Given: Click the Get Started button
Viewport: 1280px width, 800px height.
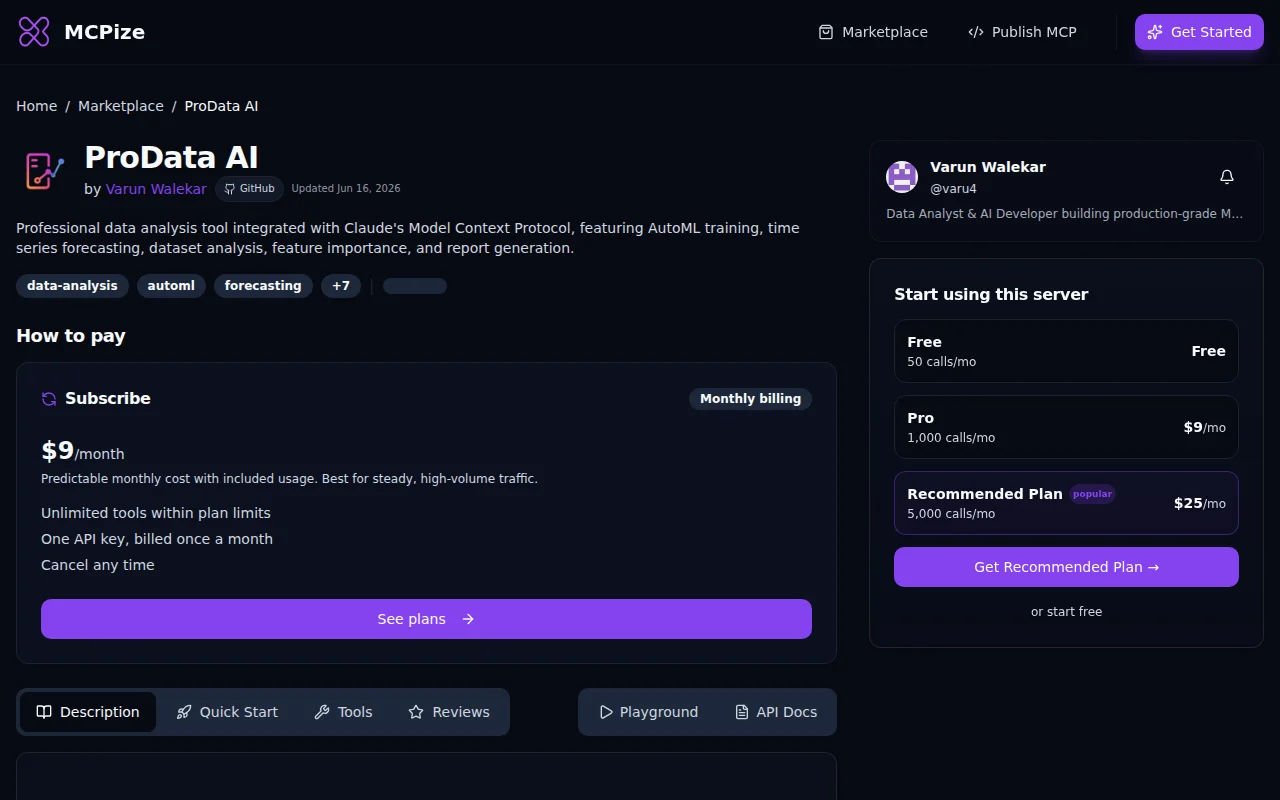Looking at the screenshot, I should point(1199,32).
